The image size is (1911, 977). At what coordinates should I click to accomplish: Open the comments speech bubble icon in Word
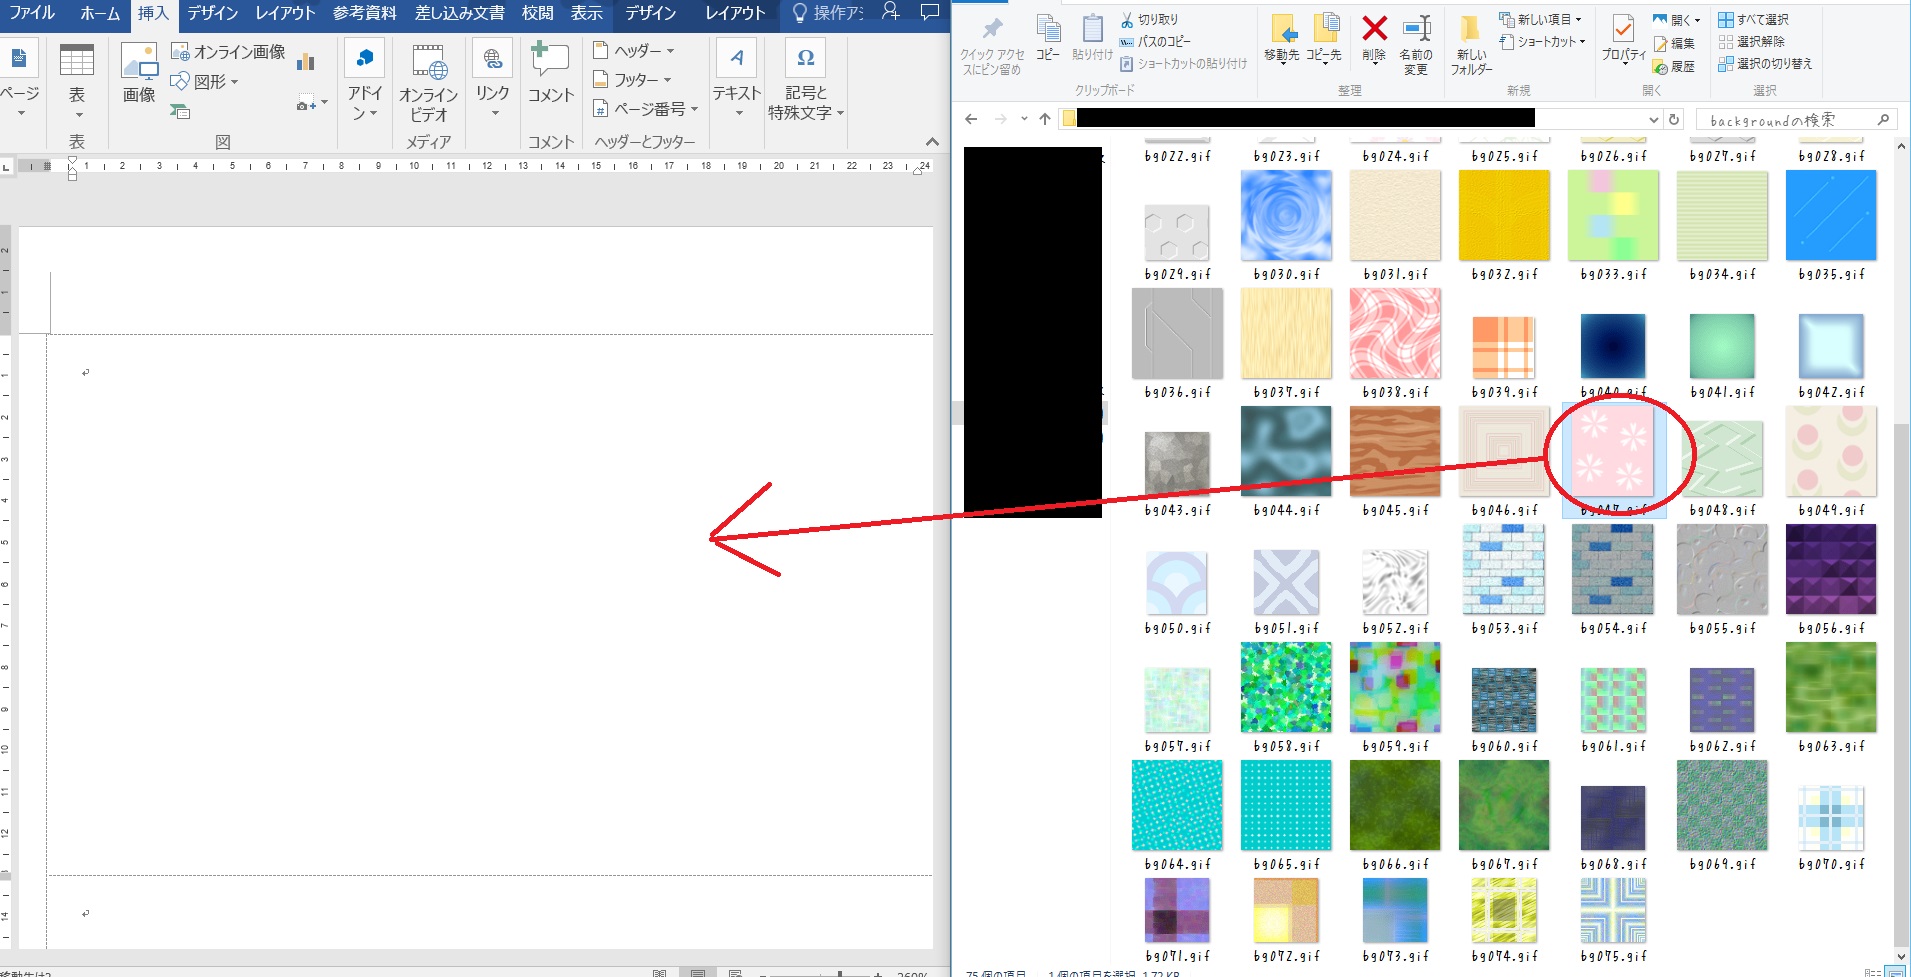[930, 12]
